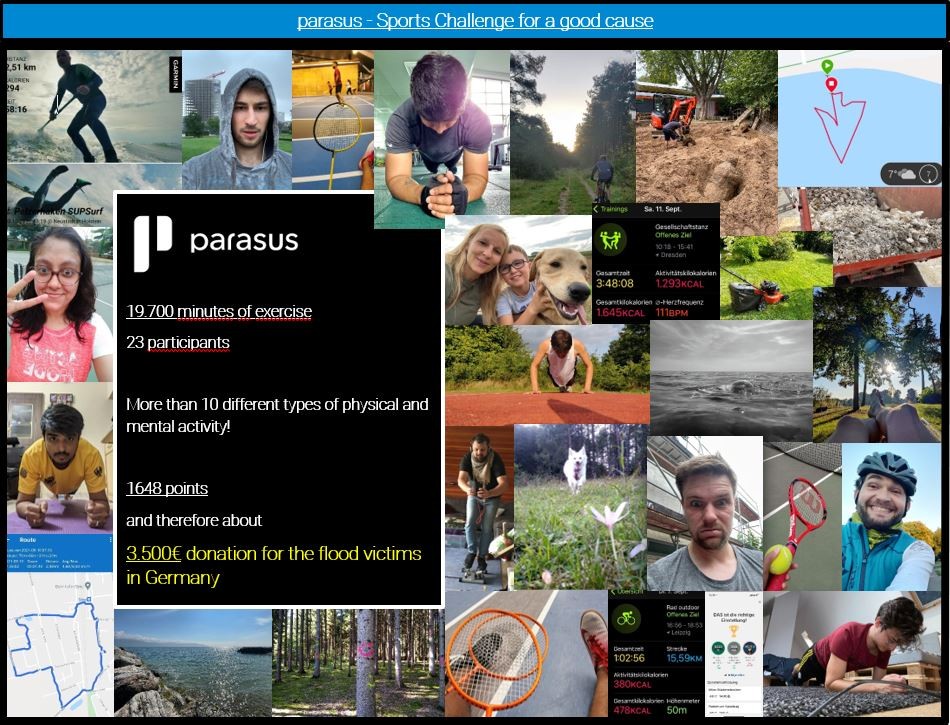Open the photo of the man in the red shirt planking
The height and width of the screenshot is (725, 950).
tap(852, 654)
